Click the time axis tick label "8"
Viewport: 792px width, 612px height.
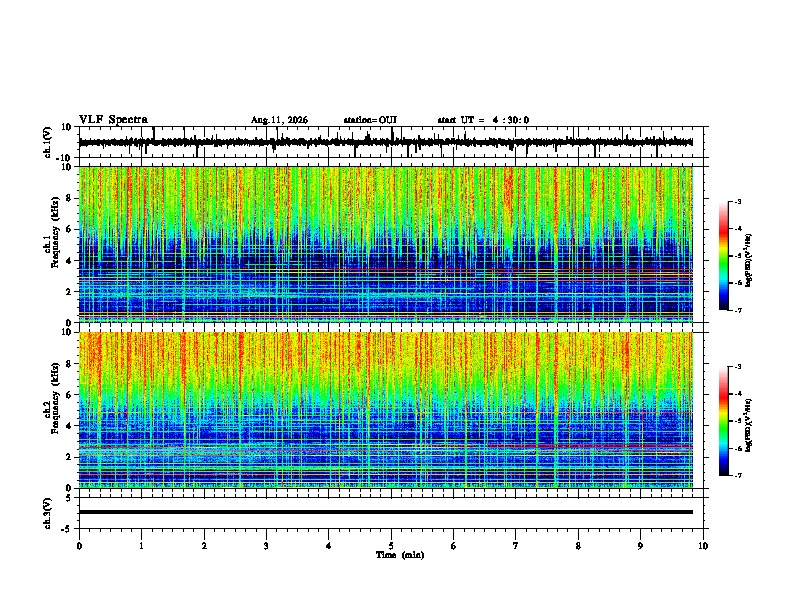click(578, 546)
